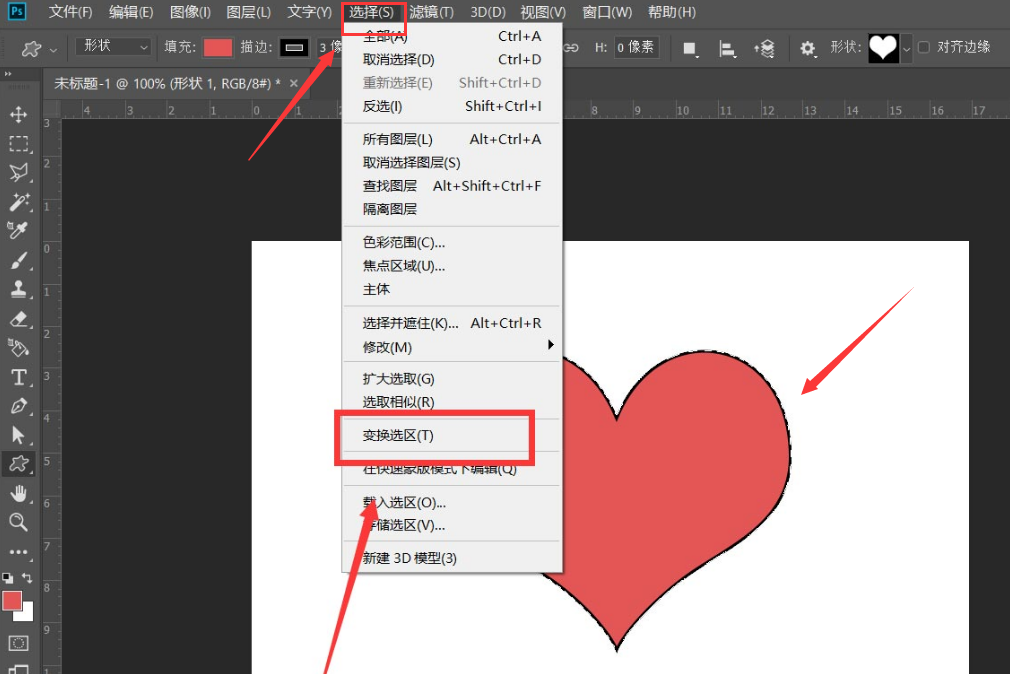Open the 文字(Y) menu
Image resolution: width=1010 pixels, height=674 pixels.
point(309,12)
